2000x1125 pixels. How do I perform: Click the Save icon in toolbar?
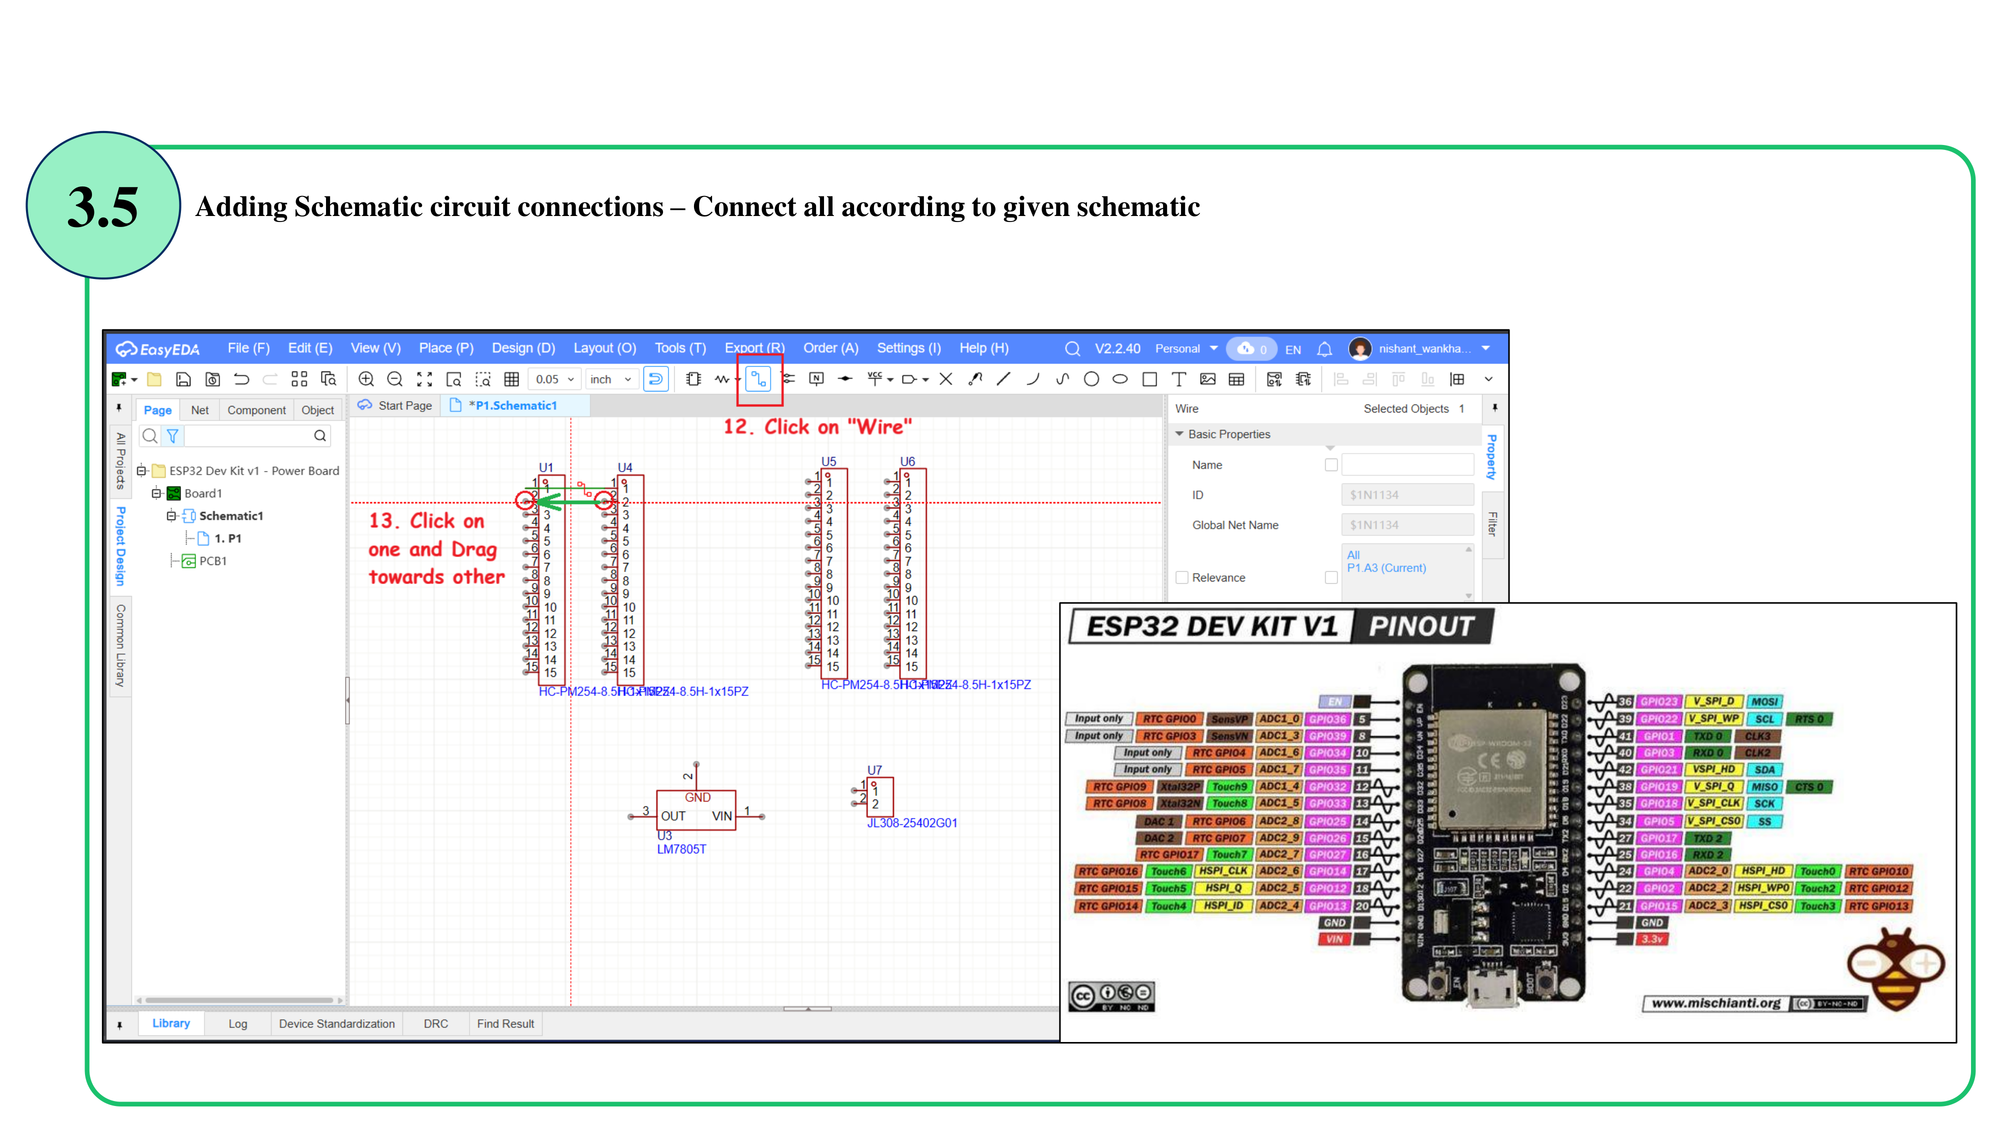point(183,379)
